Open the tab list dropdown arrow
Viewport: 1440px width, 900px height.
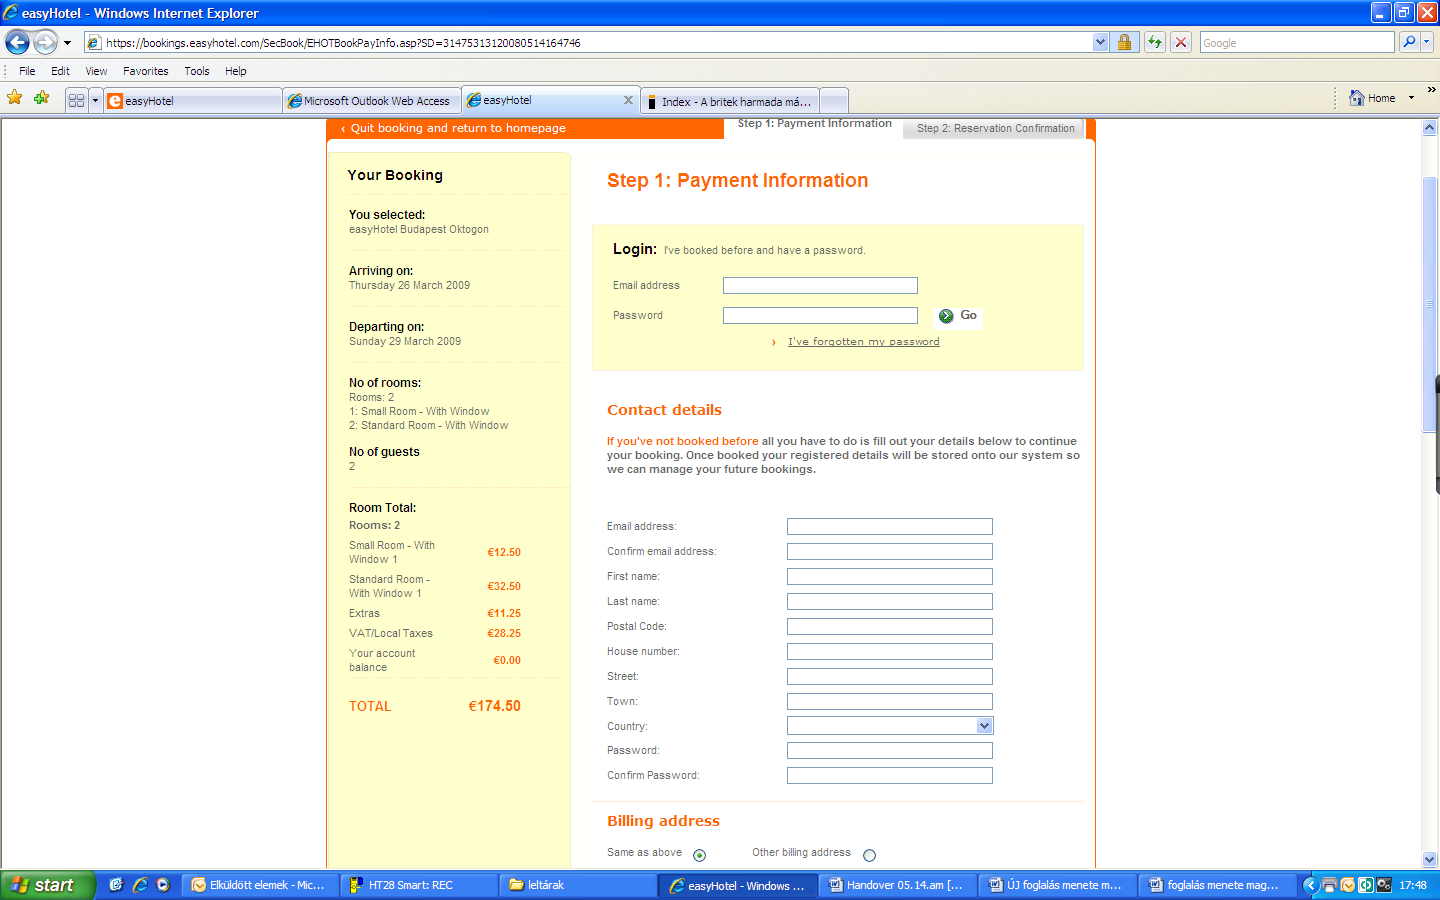click(95, 101)
